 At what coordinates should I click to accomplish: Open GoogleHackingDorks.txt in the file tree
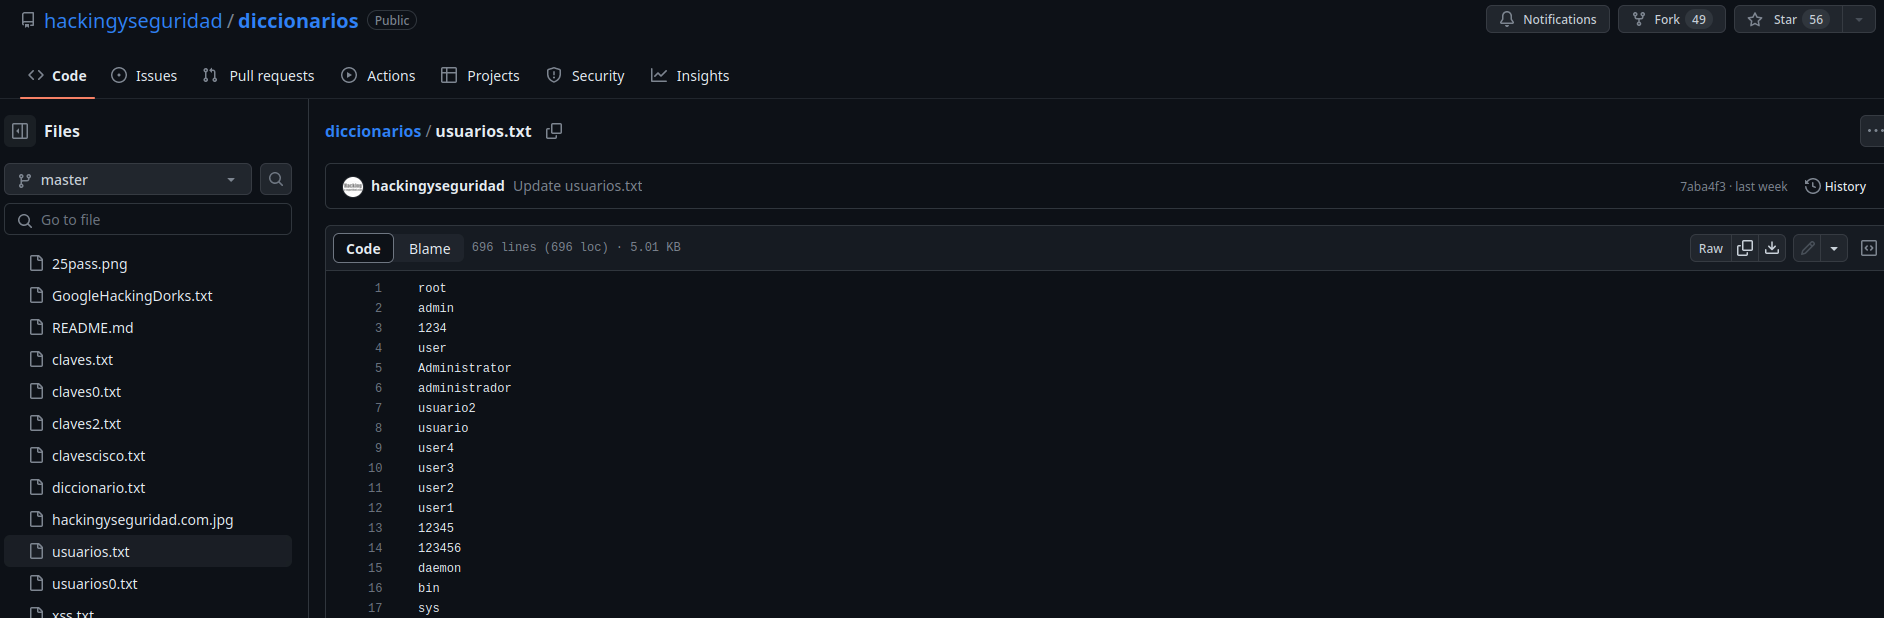tap(132, 296)
